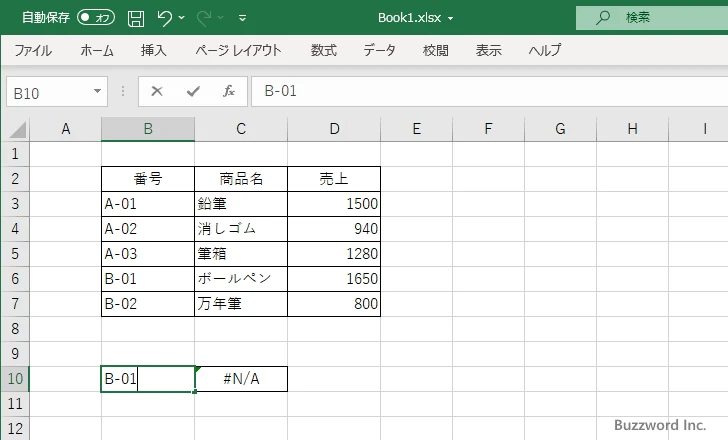Image resolution: width=728 pixels, height=440 pixels.
Task: Click the 売上 header cell
Action: pos(334,179)
